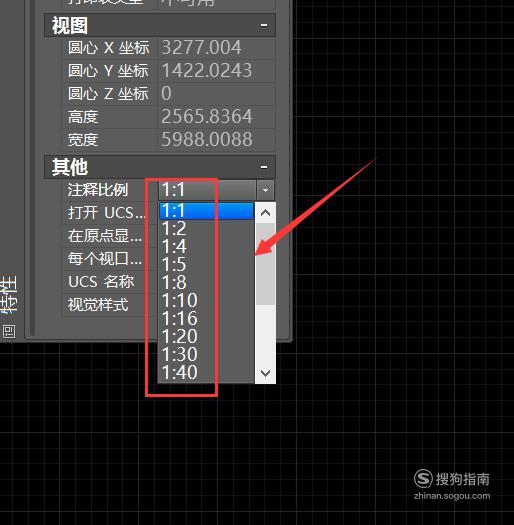The height and width of the screenshot is (525, 514).
Task: Click the palette properties icon below 特性
Action: tap(9, 332)
